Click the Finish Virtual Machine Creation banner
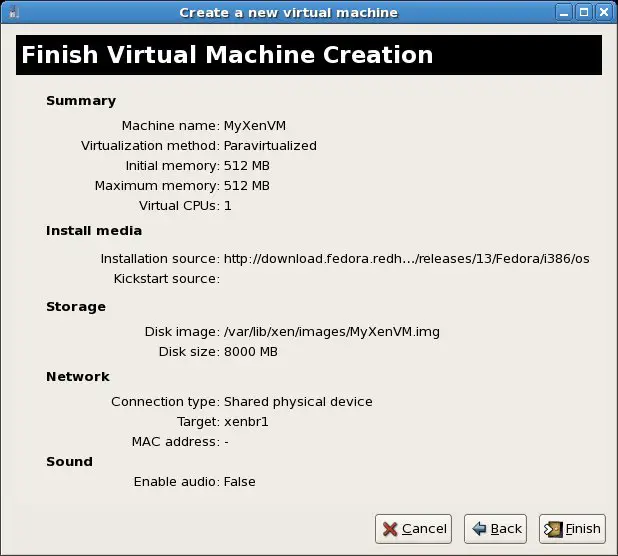The image size is (618, 556). click(308, 55)
